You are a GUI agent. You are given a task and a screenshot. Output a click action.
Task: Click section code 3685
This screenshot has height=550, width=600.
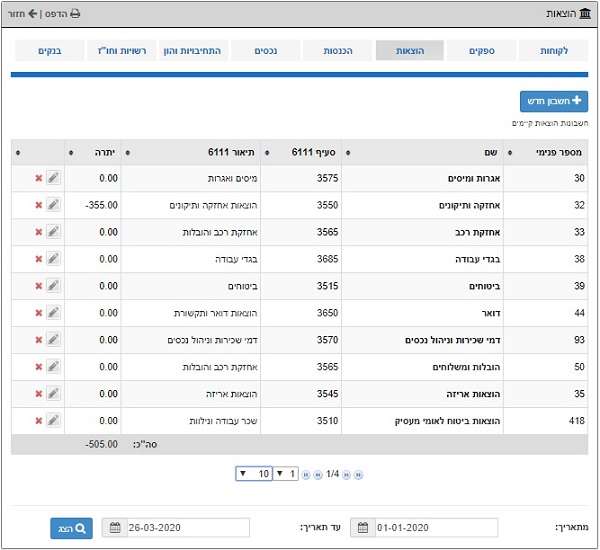point(328,259)
